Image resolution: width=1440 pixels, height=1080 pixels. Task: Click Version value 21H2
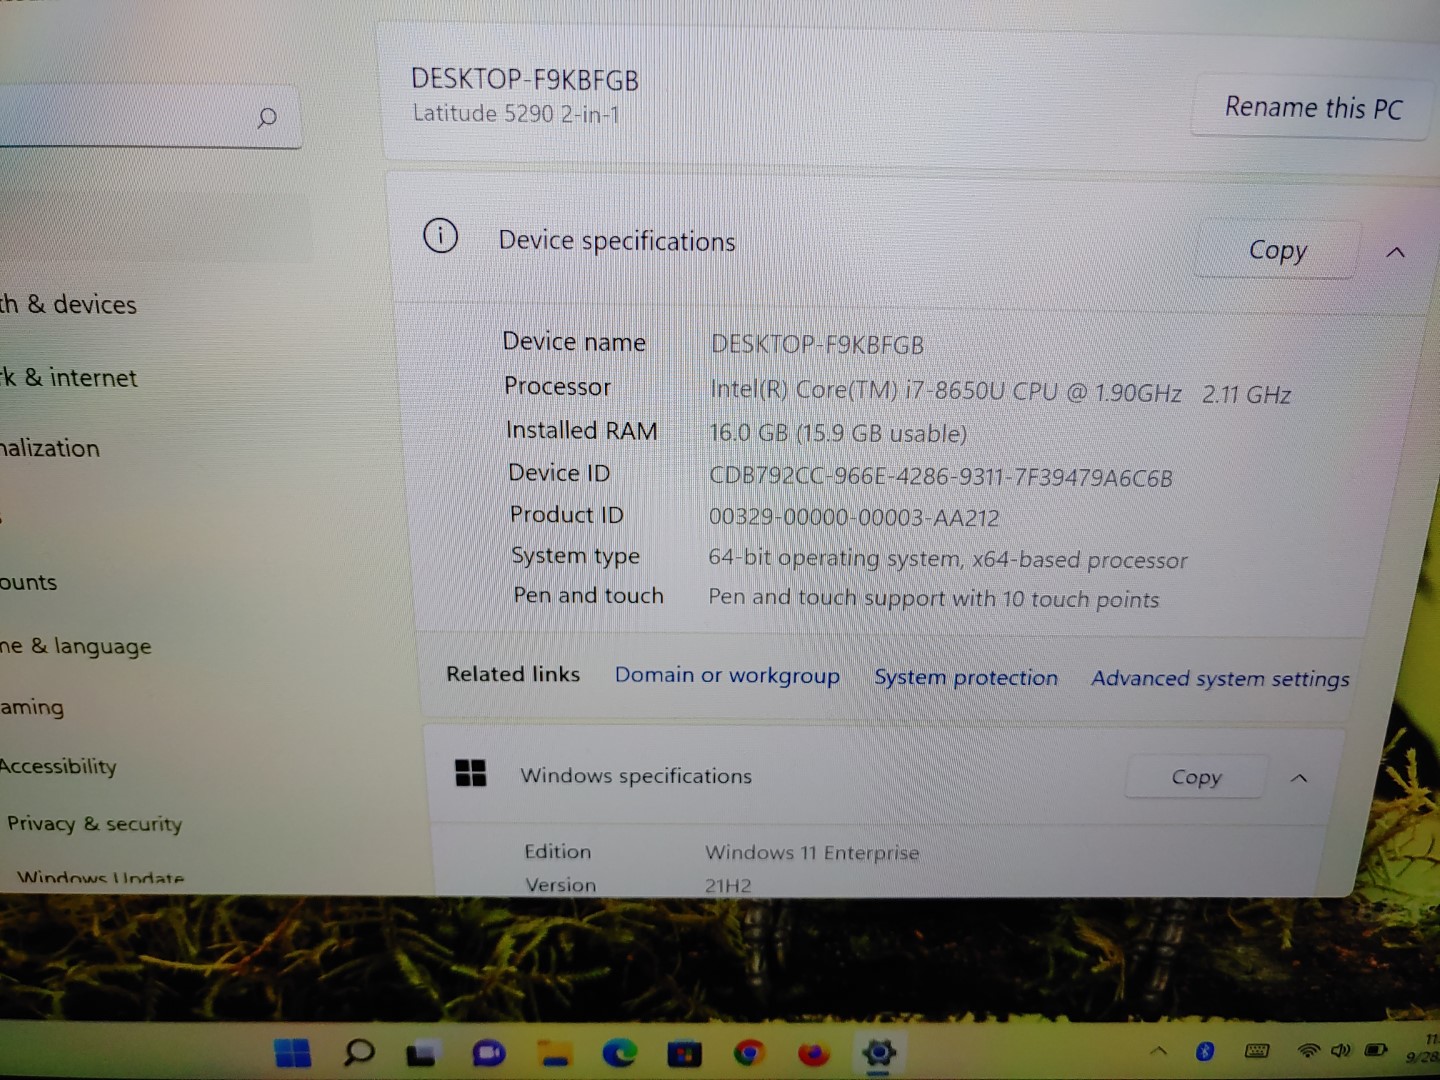tap(728, 885)
